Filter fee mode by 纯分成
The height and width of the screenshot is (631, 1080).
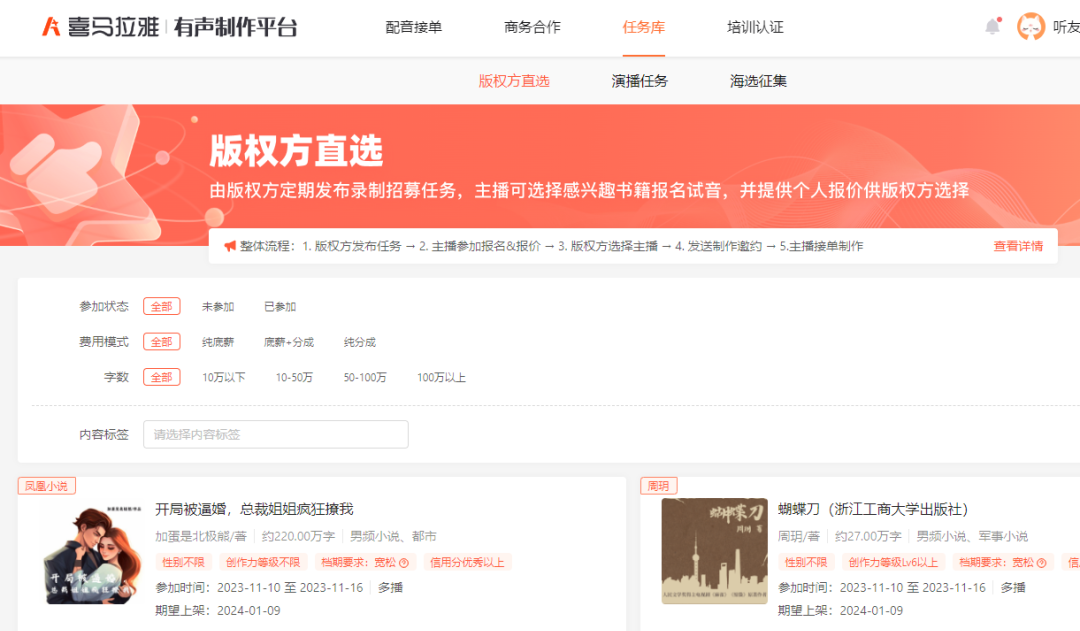(x=360, y=342)
